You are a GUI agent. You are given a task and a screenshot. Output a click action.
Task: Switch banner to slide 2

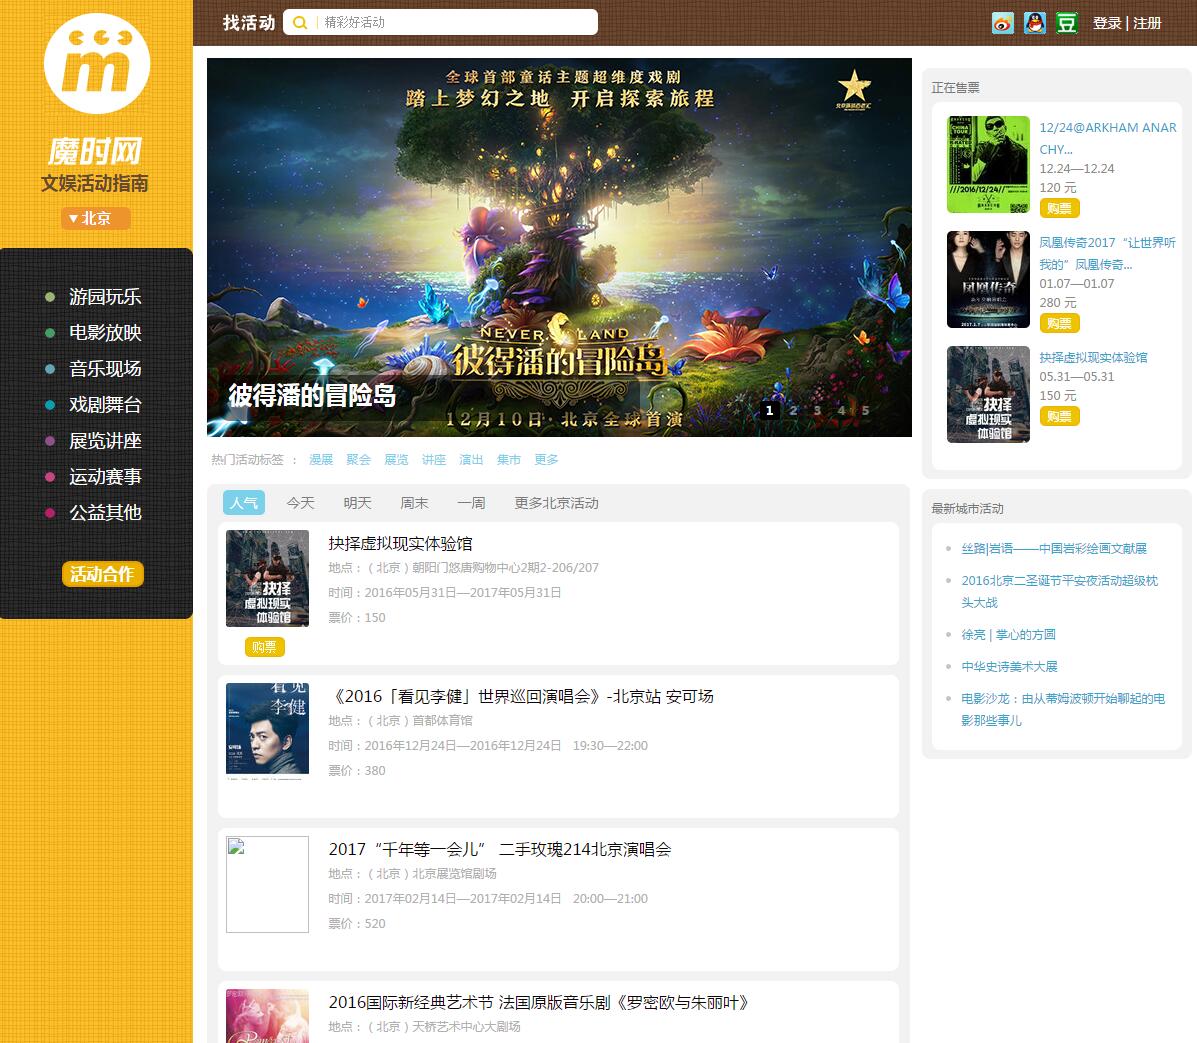click(793, 410)
